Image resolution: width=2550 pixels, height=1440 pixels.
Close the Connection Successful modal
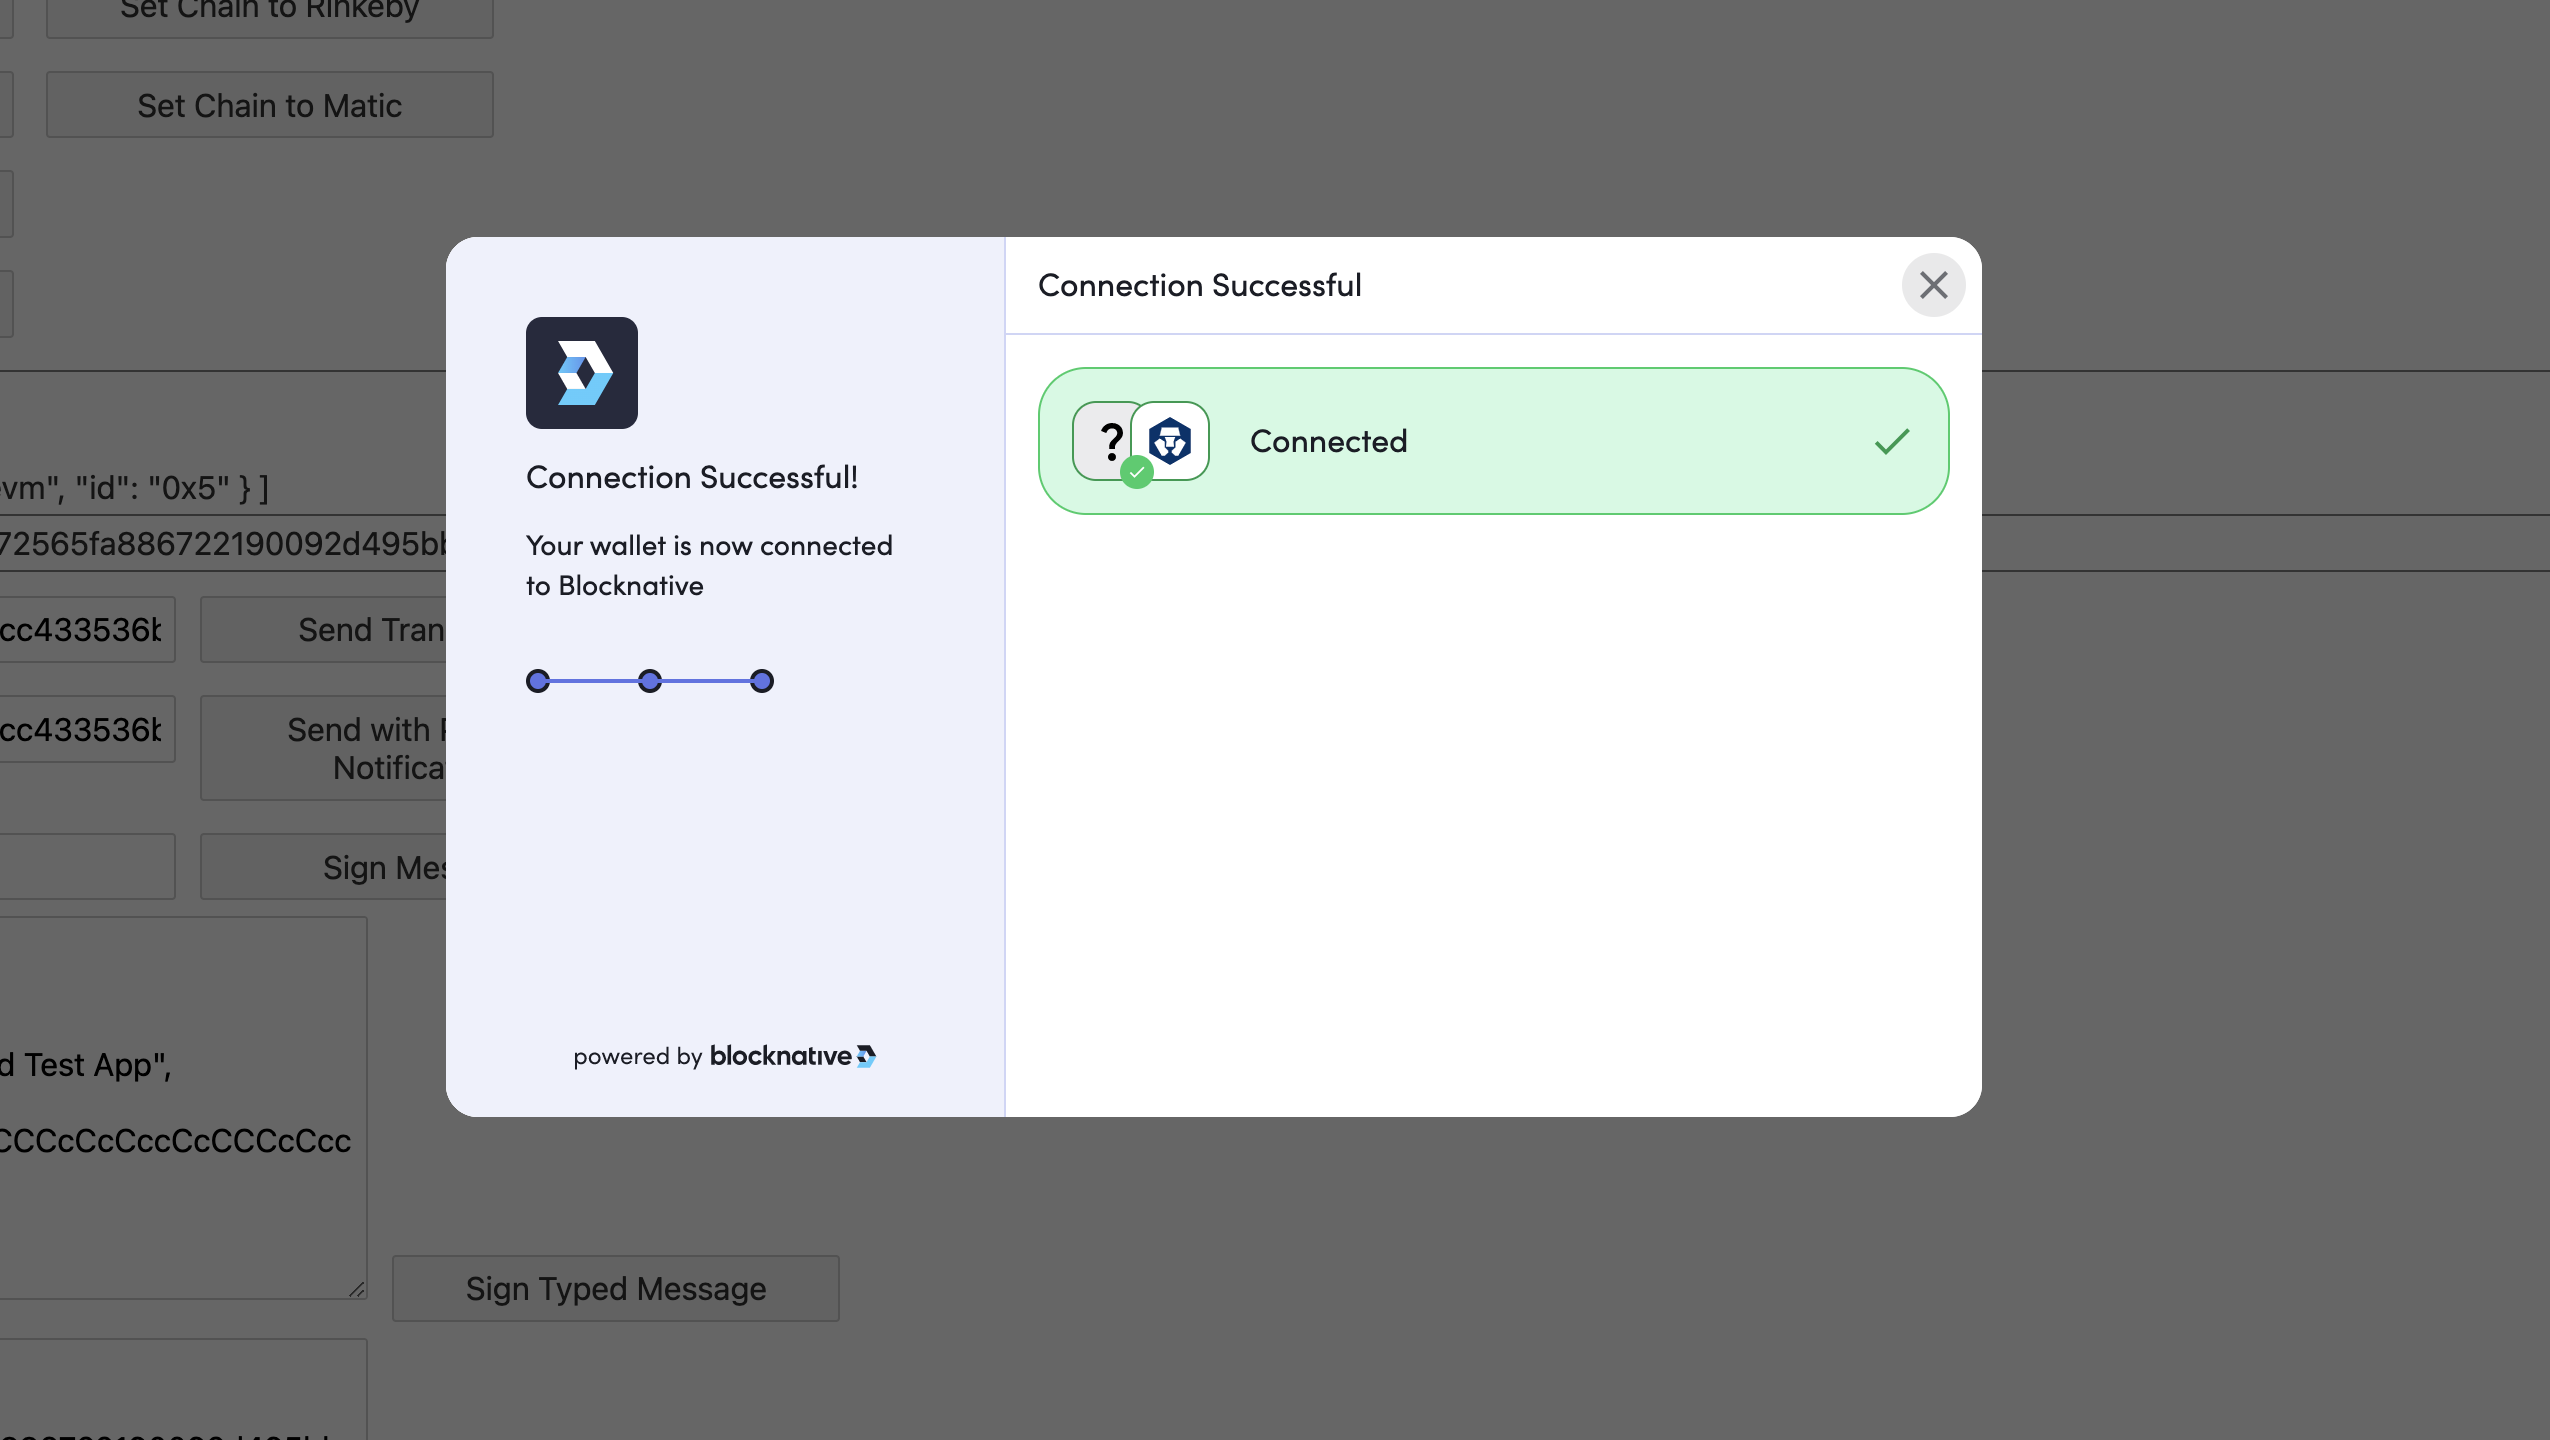[x=1932, y=285]
